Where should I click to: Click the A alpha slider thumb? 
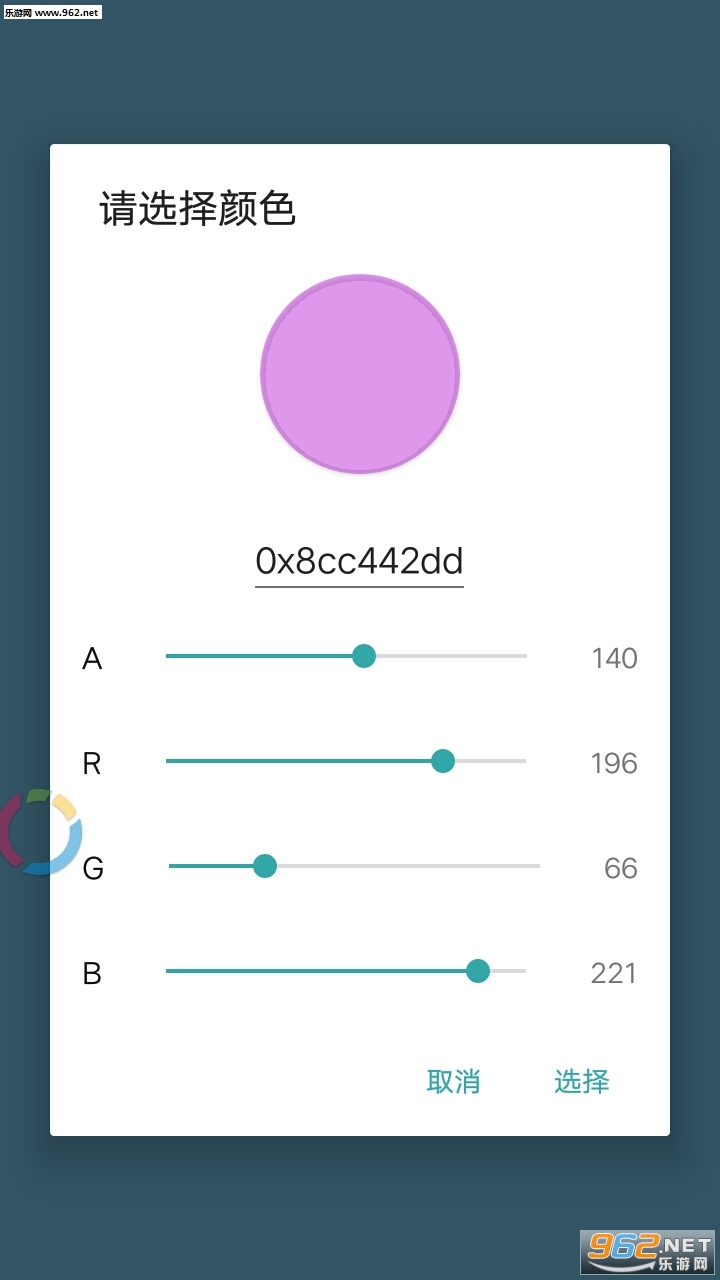tap(364, 656)
